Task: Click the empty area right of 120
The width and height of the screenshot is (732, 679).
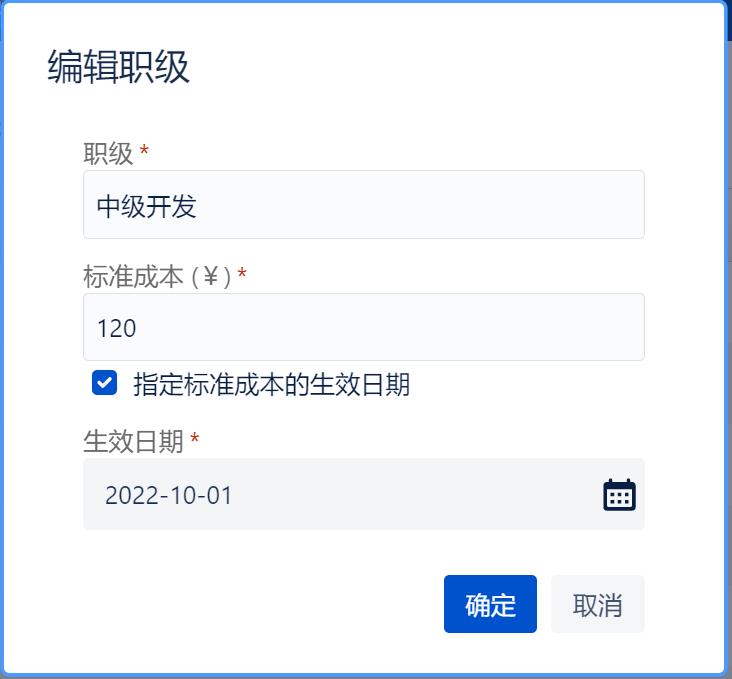Action: coord(400,328)
